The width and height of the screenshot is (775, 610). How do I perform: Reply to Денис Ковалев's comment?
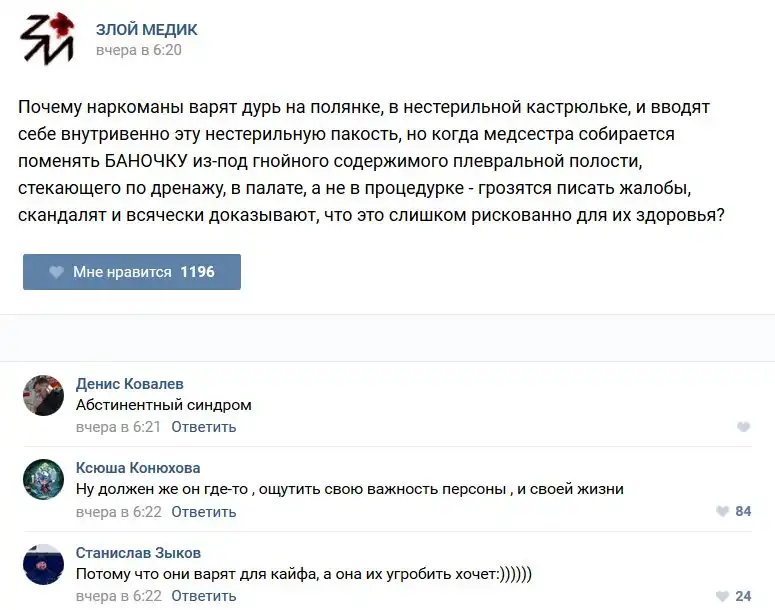(x=204, y=427)
